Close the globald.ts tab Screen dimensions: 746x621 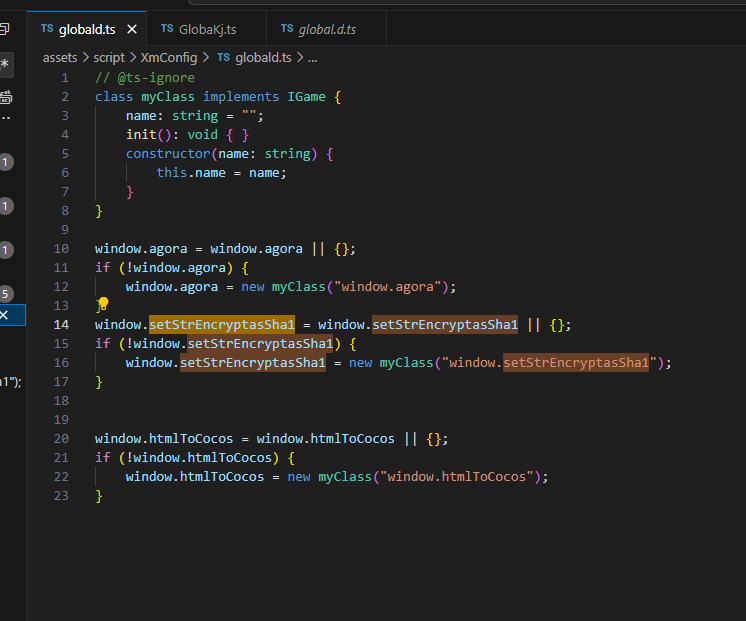pos(132,30)
